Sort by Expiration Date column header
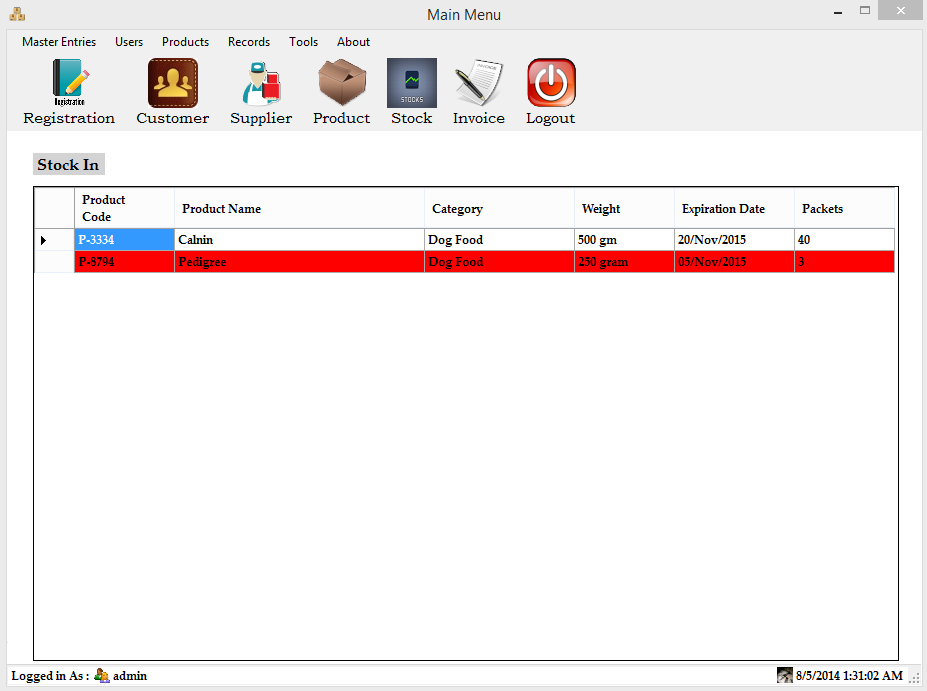Viewport: 927px width, 691px height. pyautogui.click(x=734, y=208)
